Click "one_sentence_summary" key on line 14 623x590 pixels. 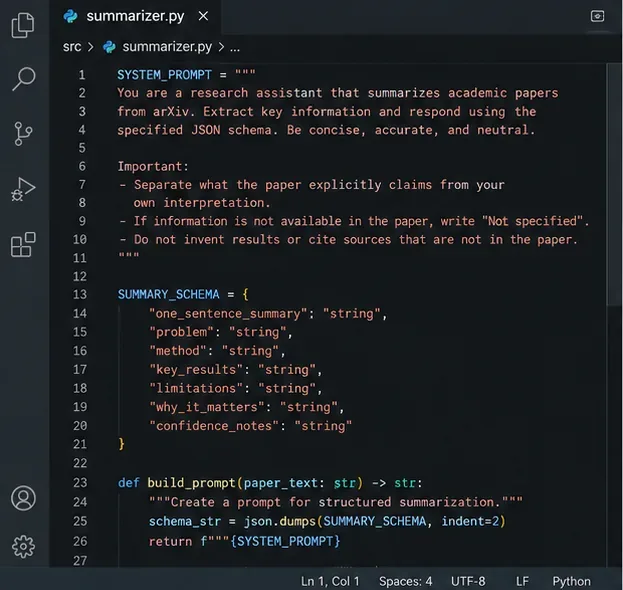coord(228,313)
